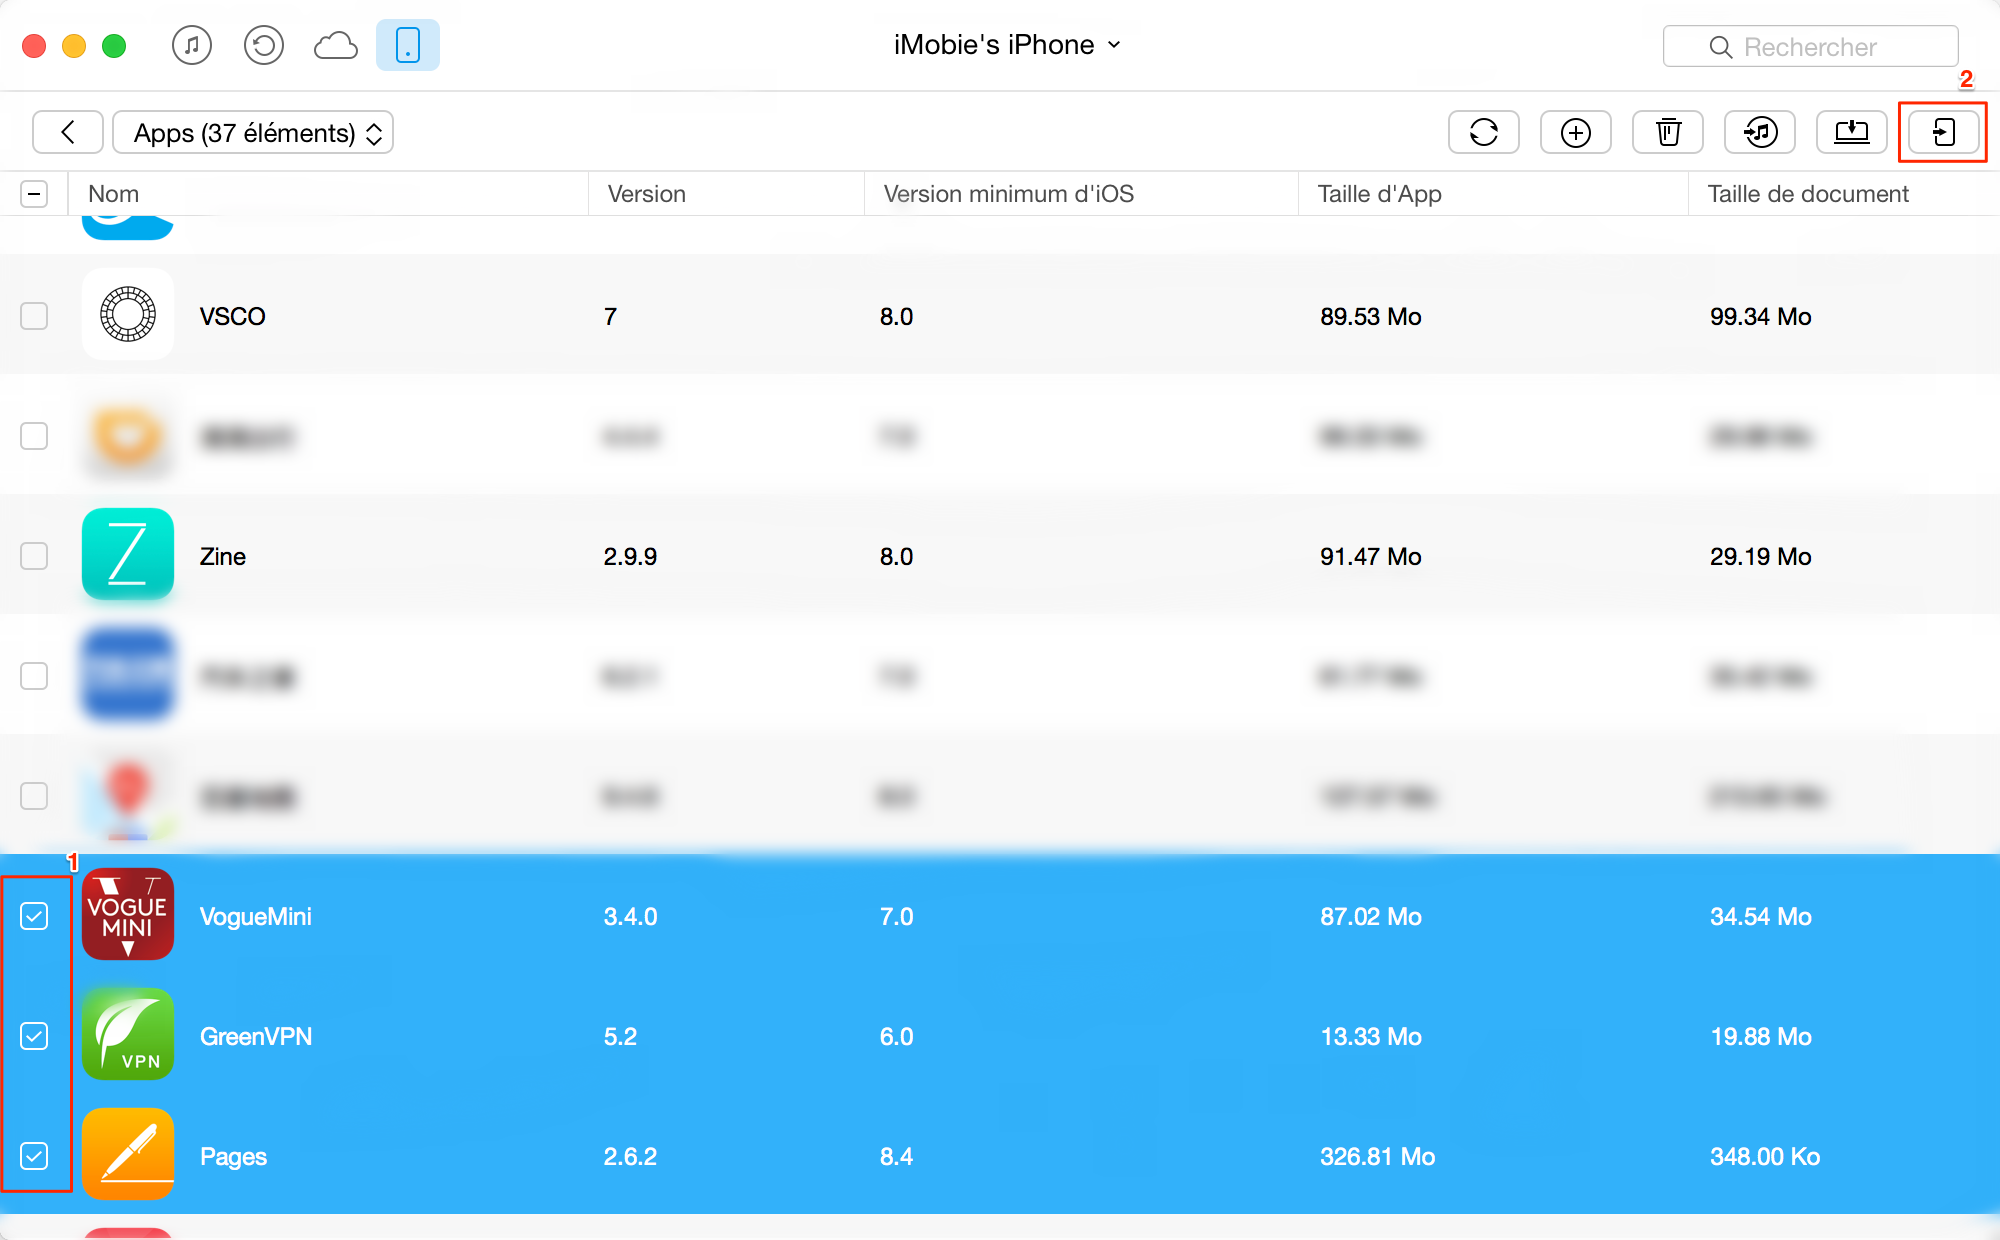Uncheck the VogueMini checkbox
Screen dimensions: 2000x1240
click(x=34, y=916)
